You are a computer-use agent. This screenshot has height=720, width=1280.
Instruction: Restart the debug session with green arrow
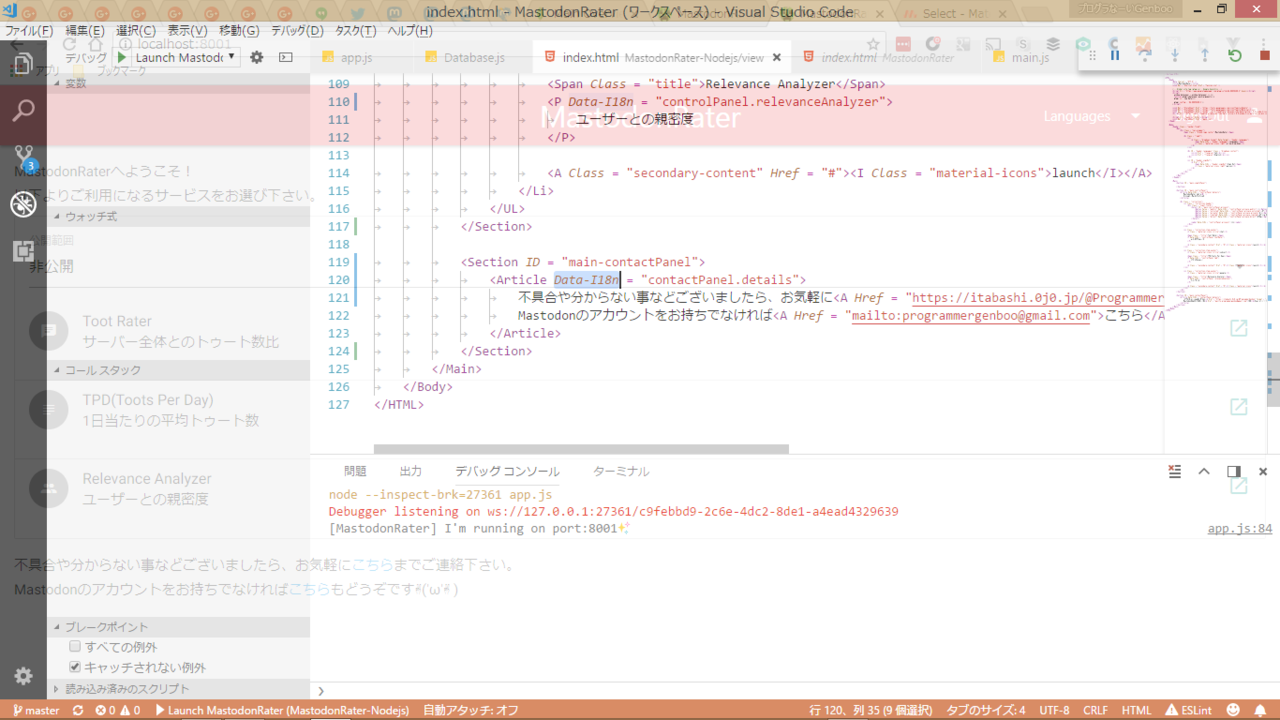click(1235, 55)
